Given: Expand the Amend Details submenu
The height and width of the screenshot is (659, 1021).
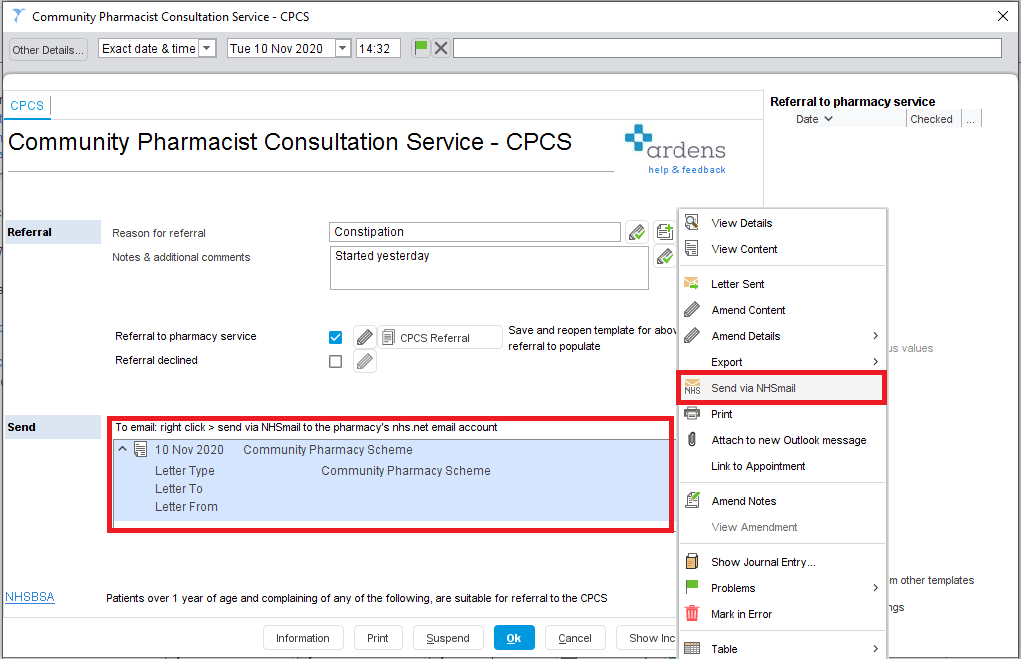Looking at the screenshot, I should (875, 335).
